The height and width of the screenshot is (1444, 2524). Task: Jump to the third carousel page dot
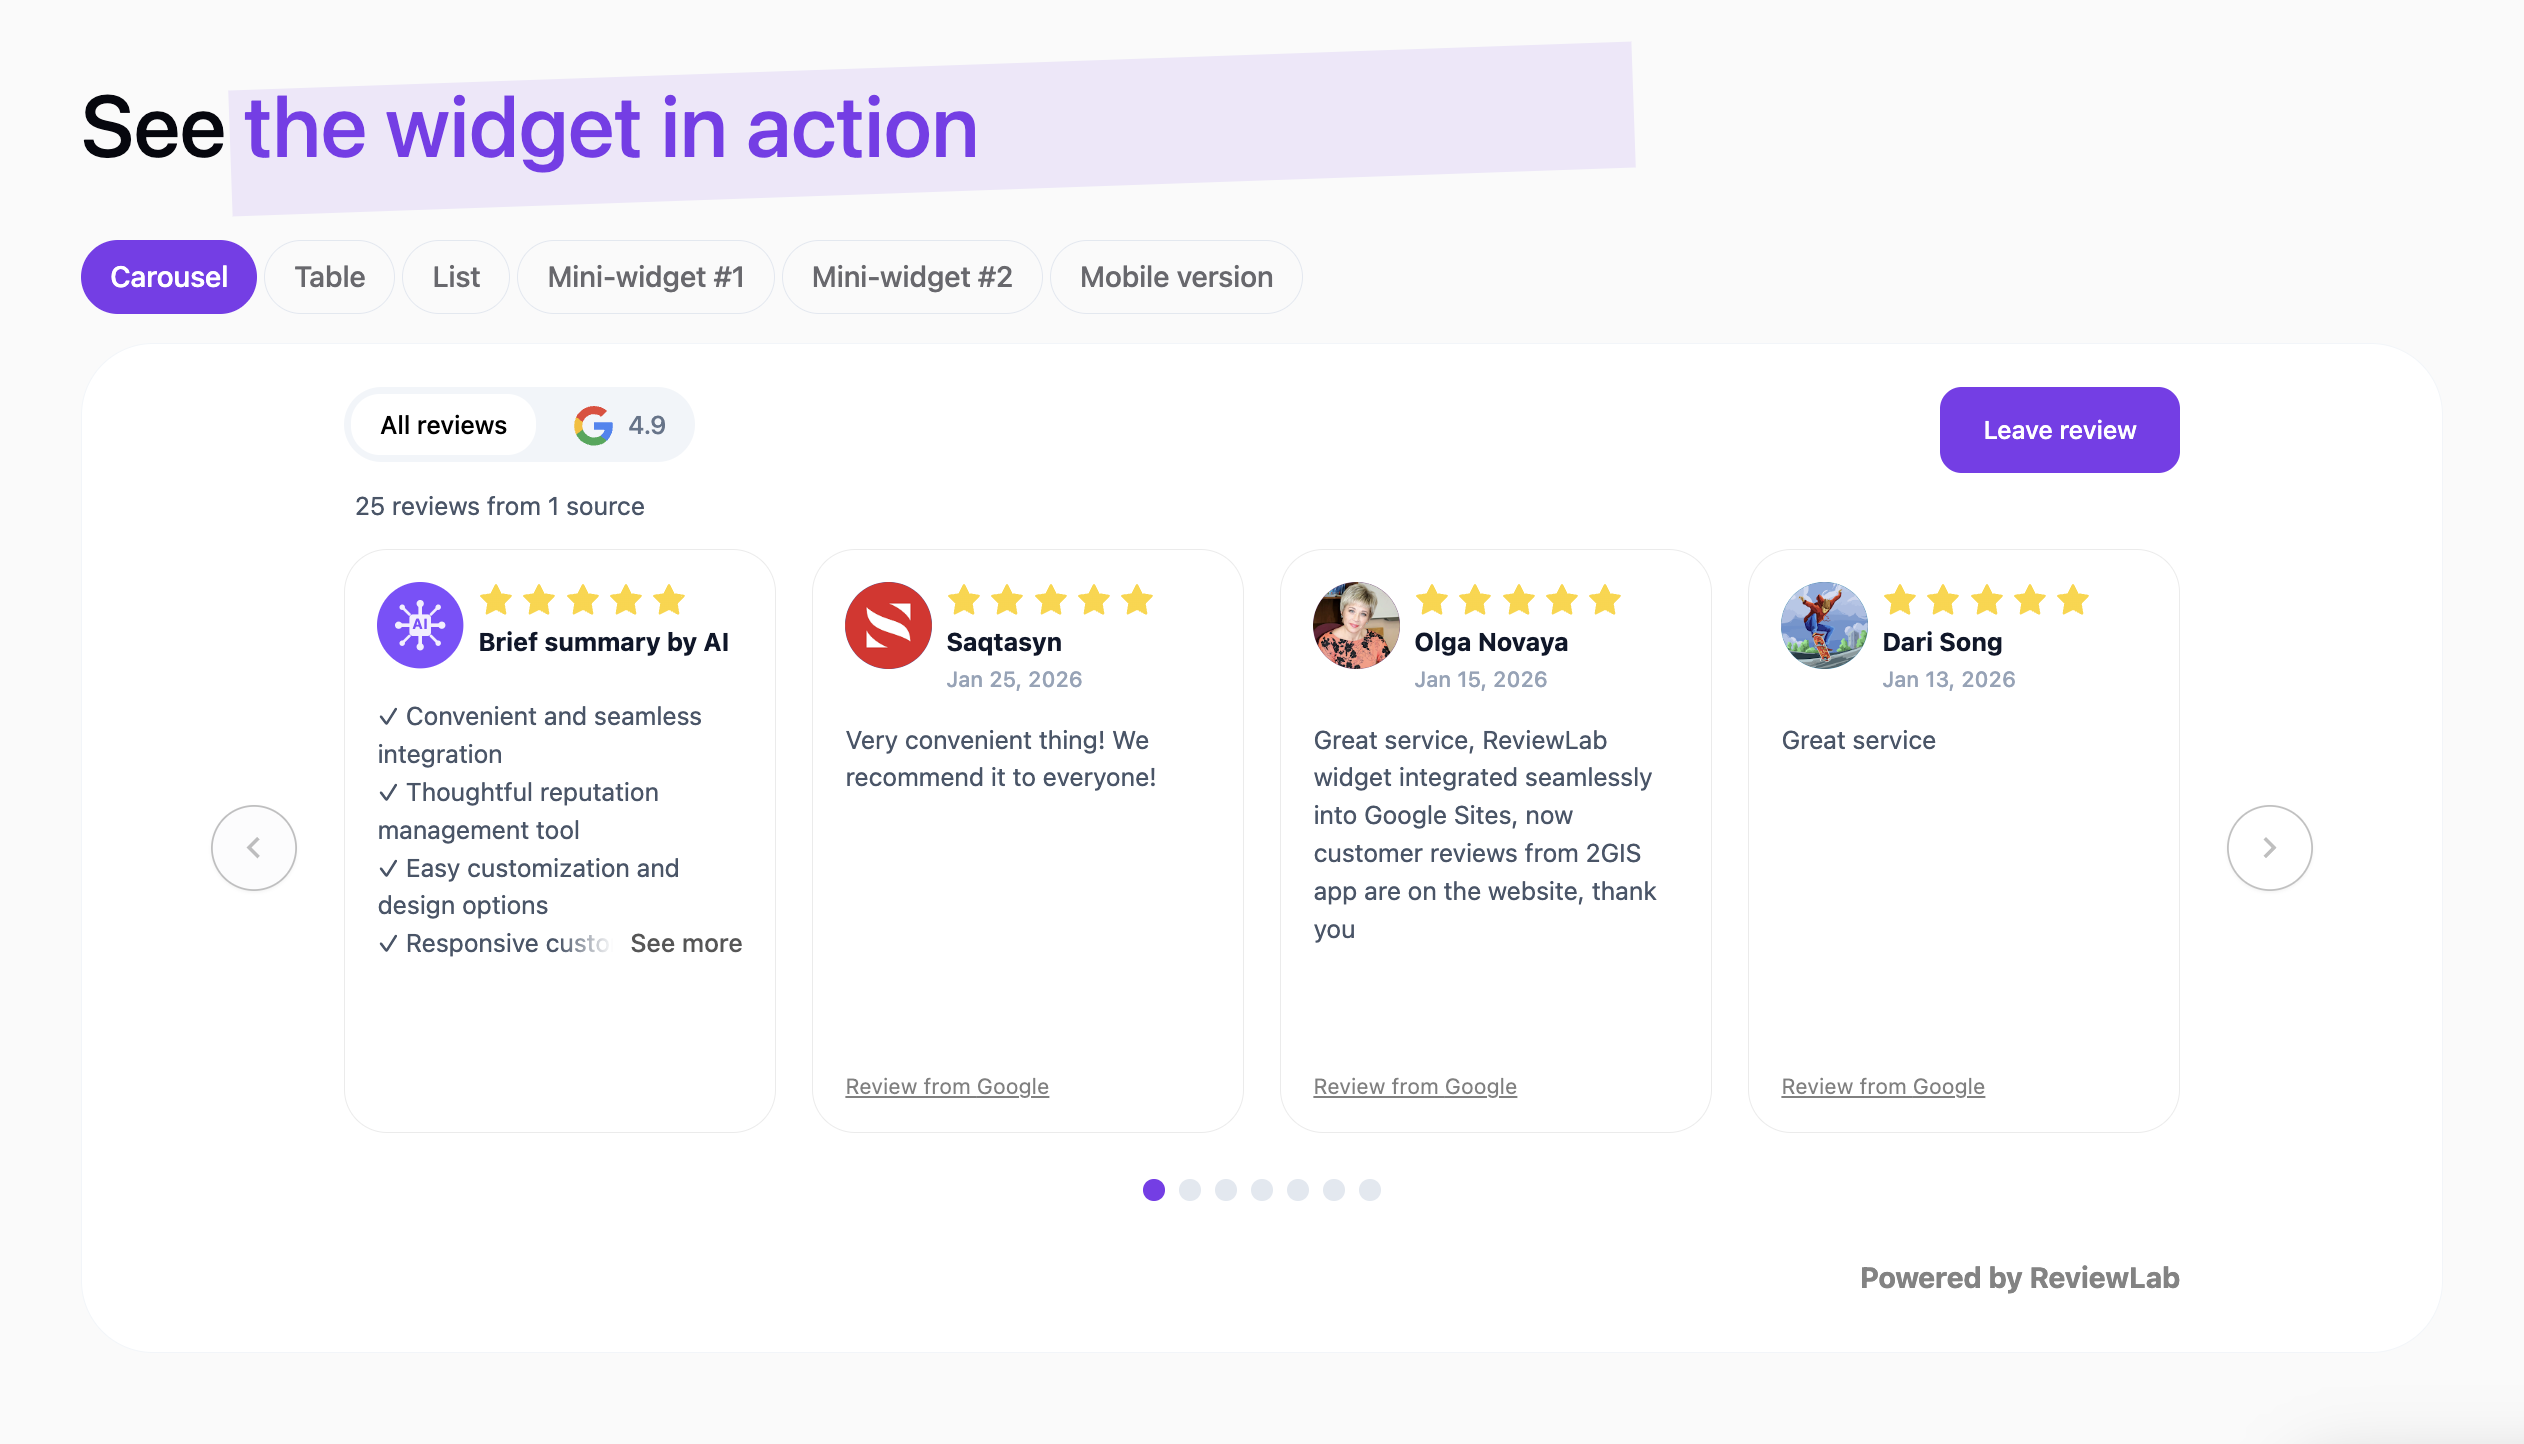point(1226,1190)
